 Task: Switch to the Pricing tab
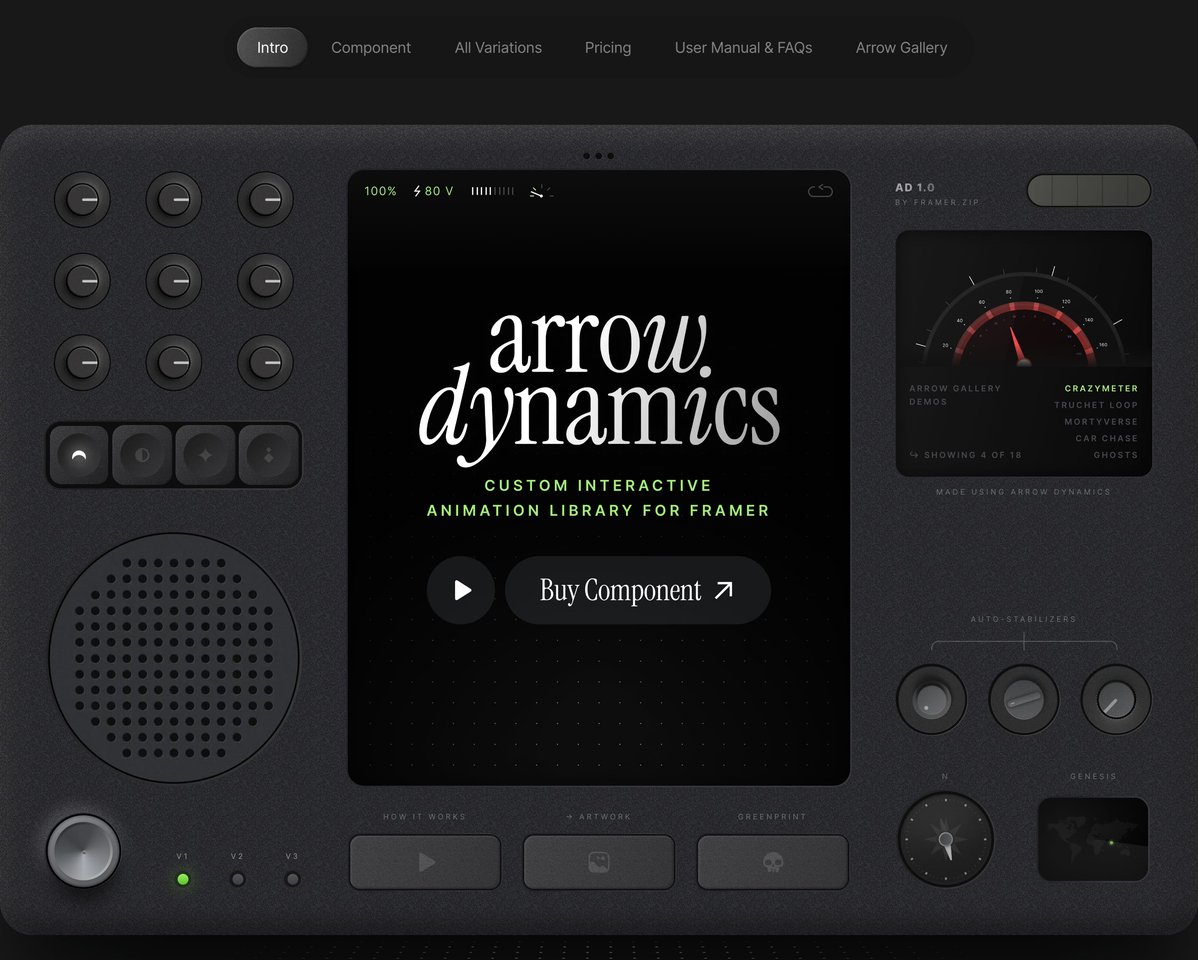pyautogui.click(x=607, y=47)
